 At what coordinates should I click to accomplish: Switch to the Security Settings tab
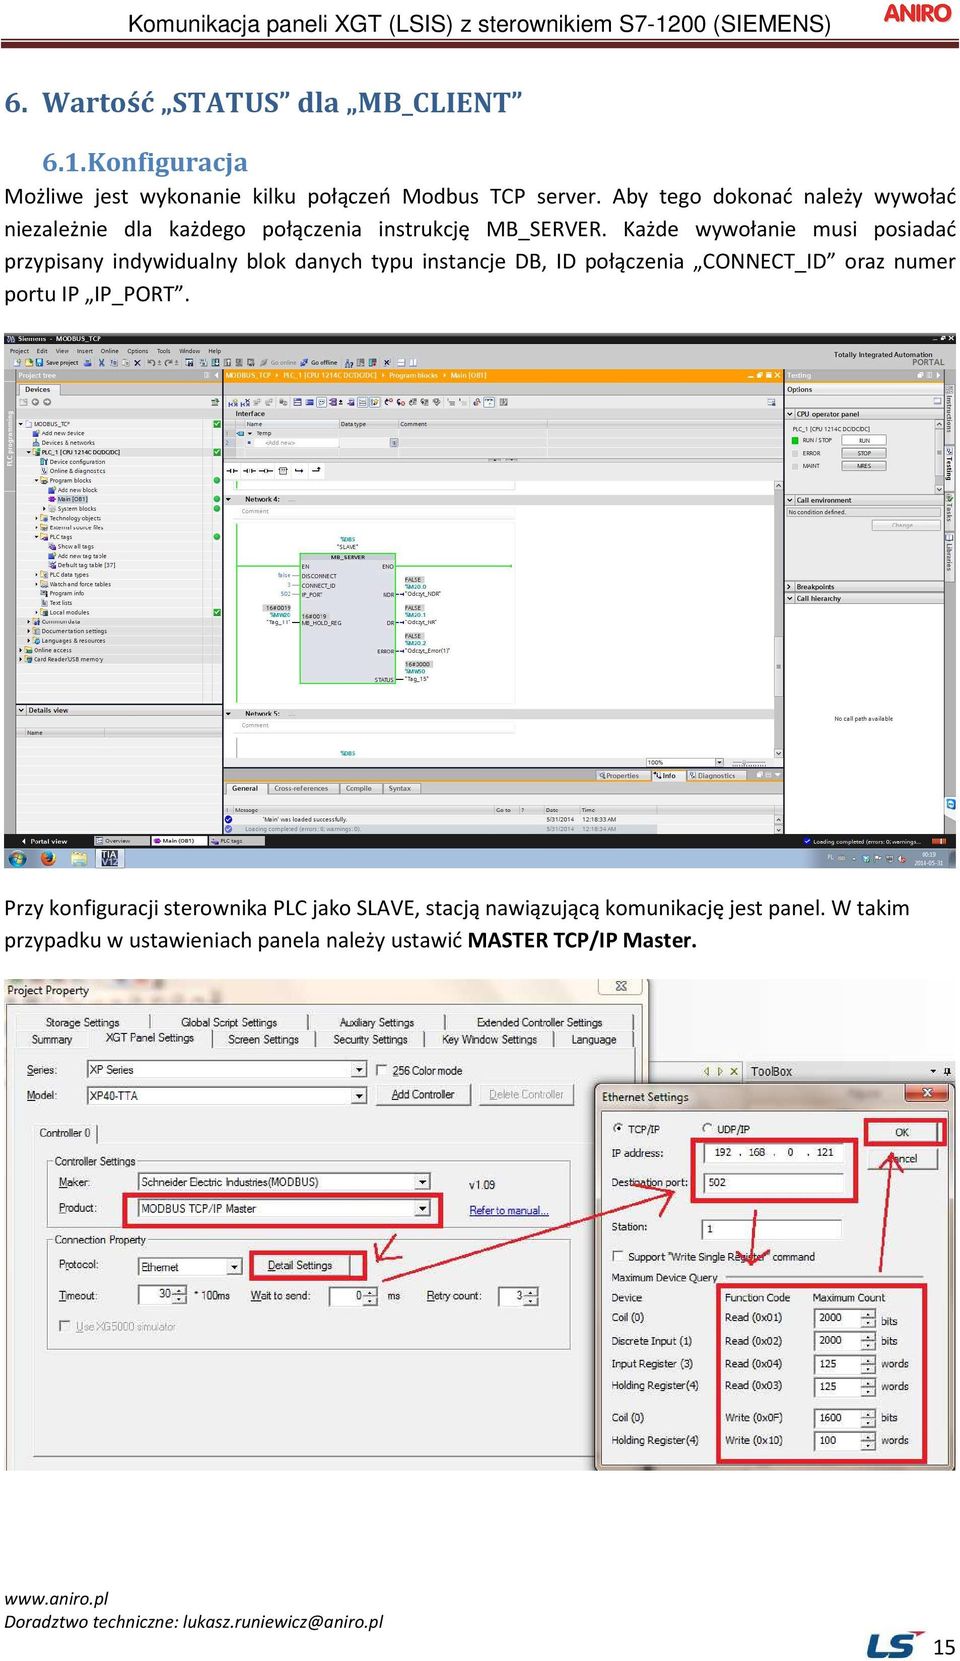click(370, 1040)
